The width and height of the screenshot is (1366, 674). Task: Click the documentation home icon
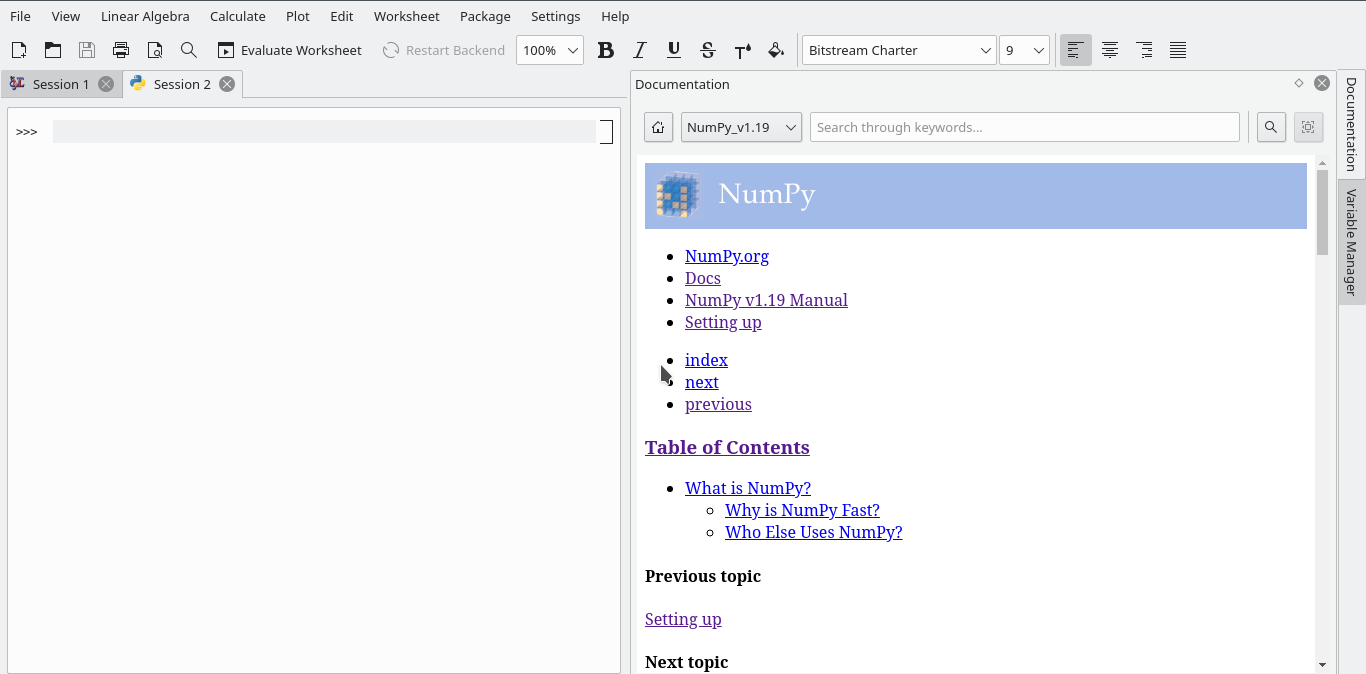tap(658, 127)
